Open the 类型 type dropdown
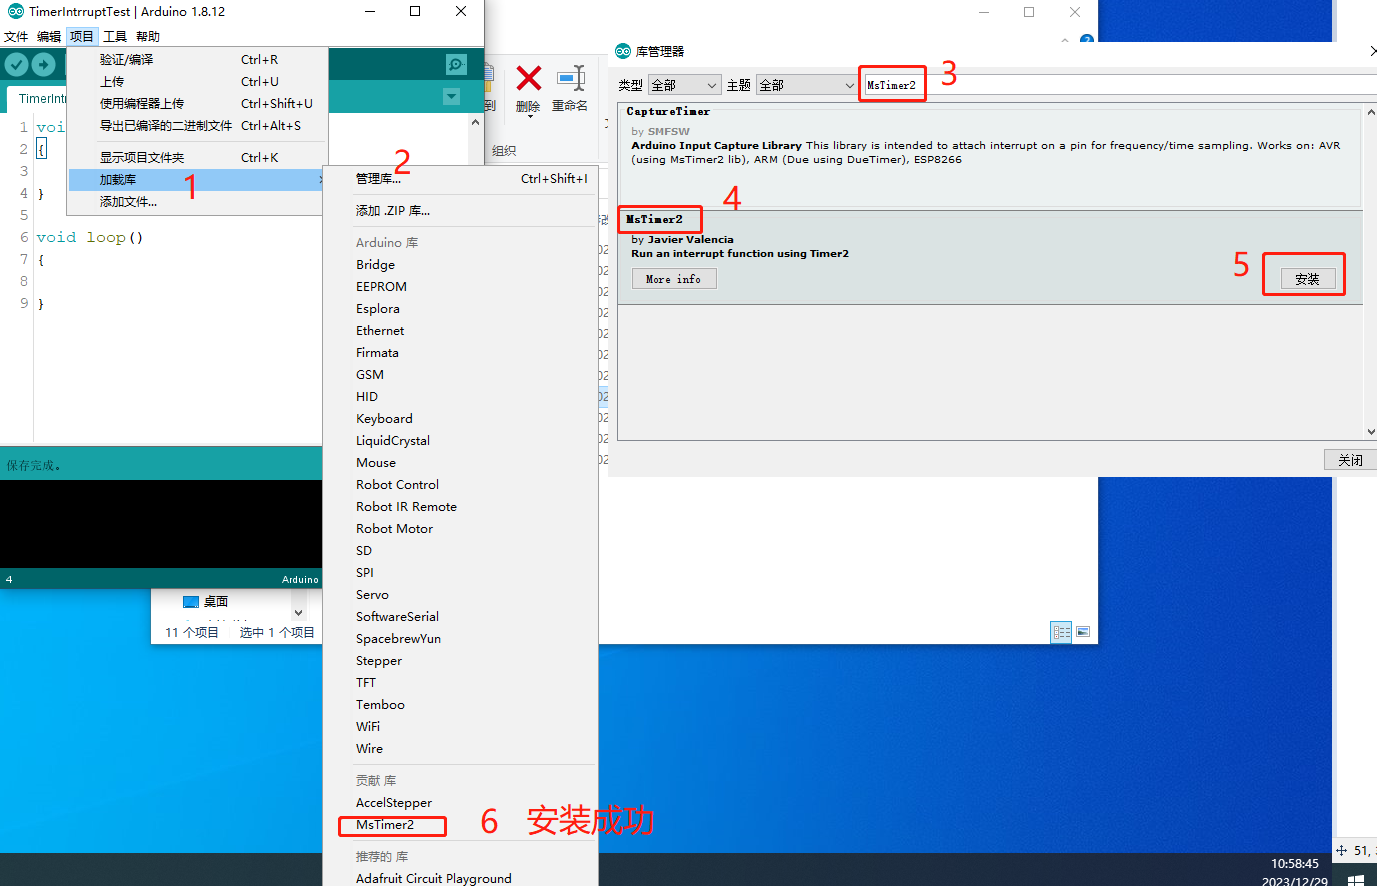This screenshot has height=886, width=1377. [684, 85]
